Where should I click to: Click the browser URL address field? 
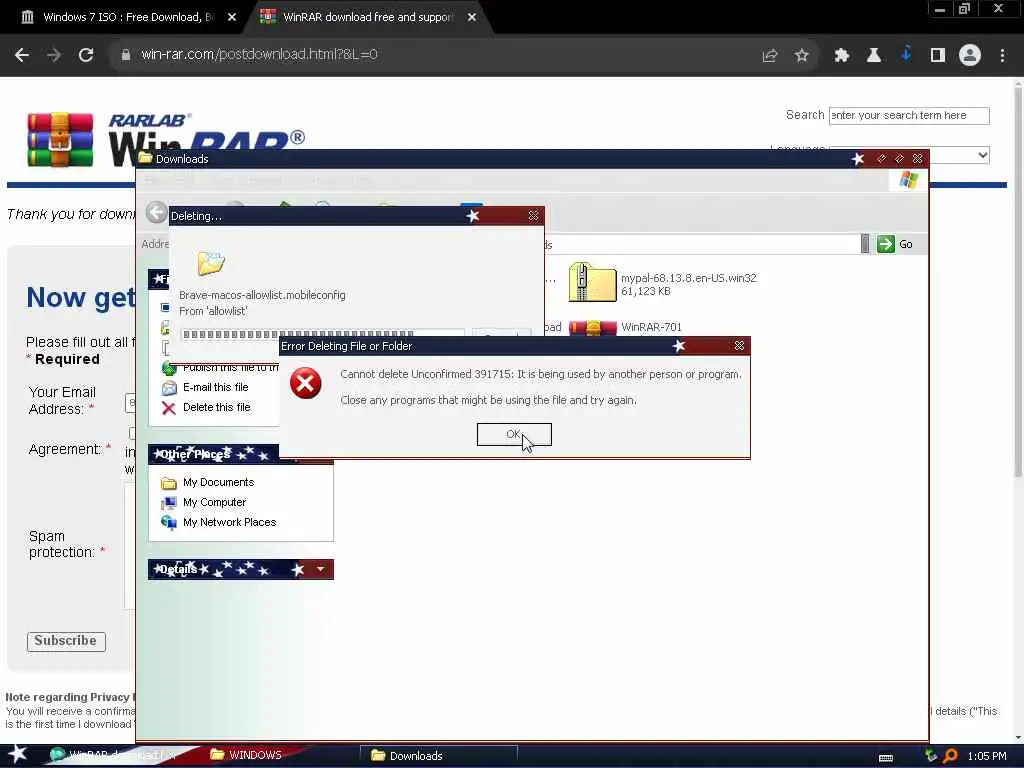pos(431,55)
